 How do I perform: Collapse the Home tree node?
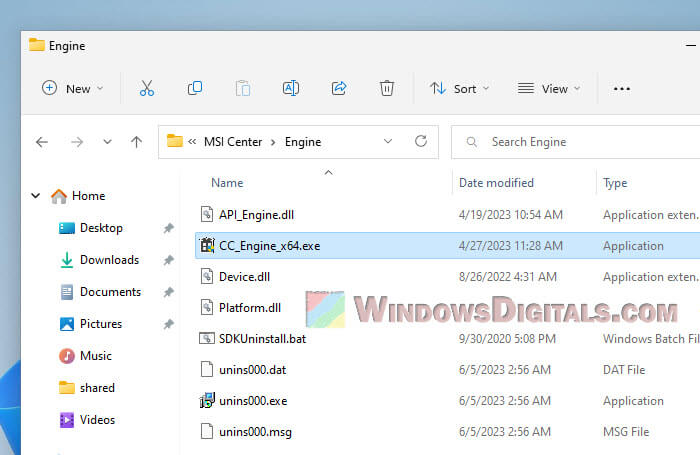(x=36, y=196)
